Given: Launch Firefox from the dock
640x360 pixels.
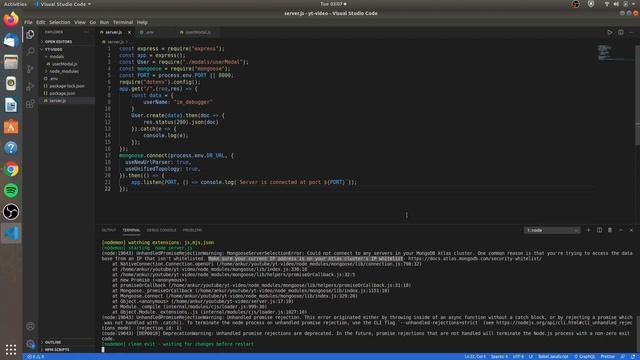Looking at the screenshot, I should (11, 19).
